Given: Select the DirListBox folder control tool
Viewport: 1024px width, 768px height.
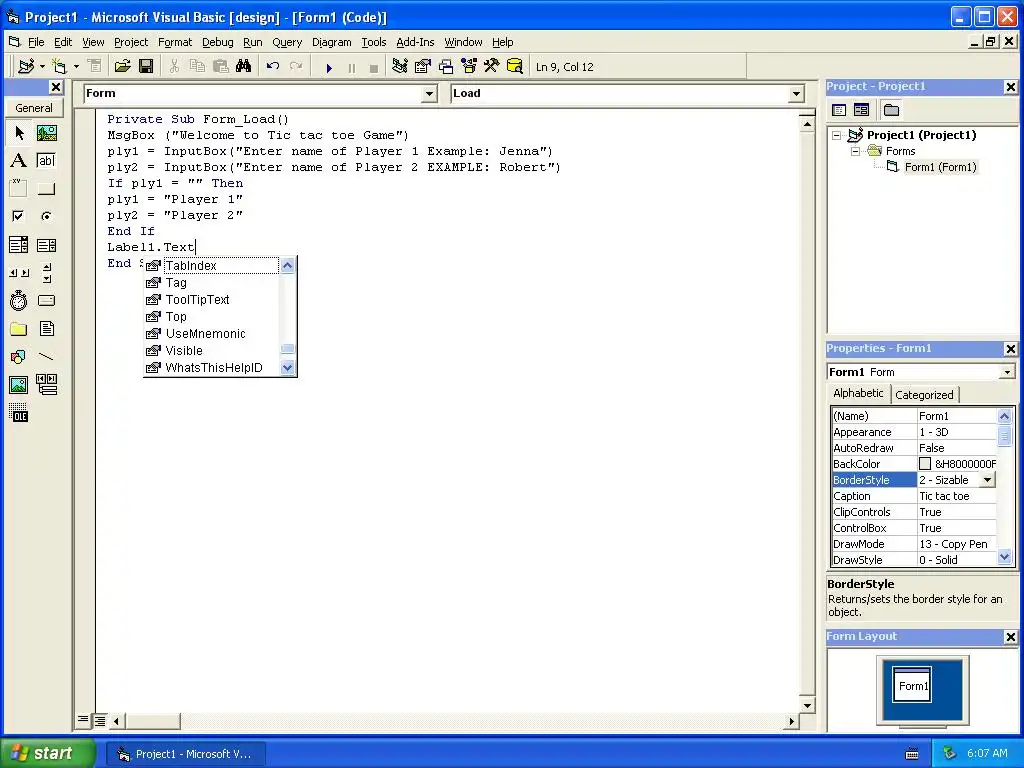Looking at the screenshot, I should [x=19, y=328].
